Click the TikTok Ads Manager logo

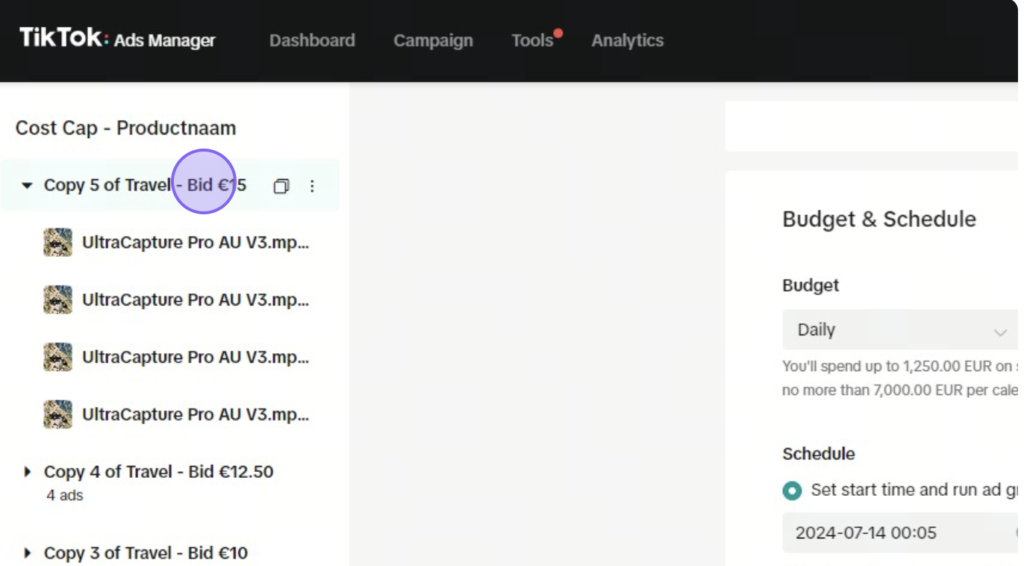tap(117, 39)
